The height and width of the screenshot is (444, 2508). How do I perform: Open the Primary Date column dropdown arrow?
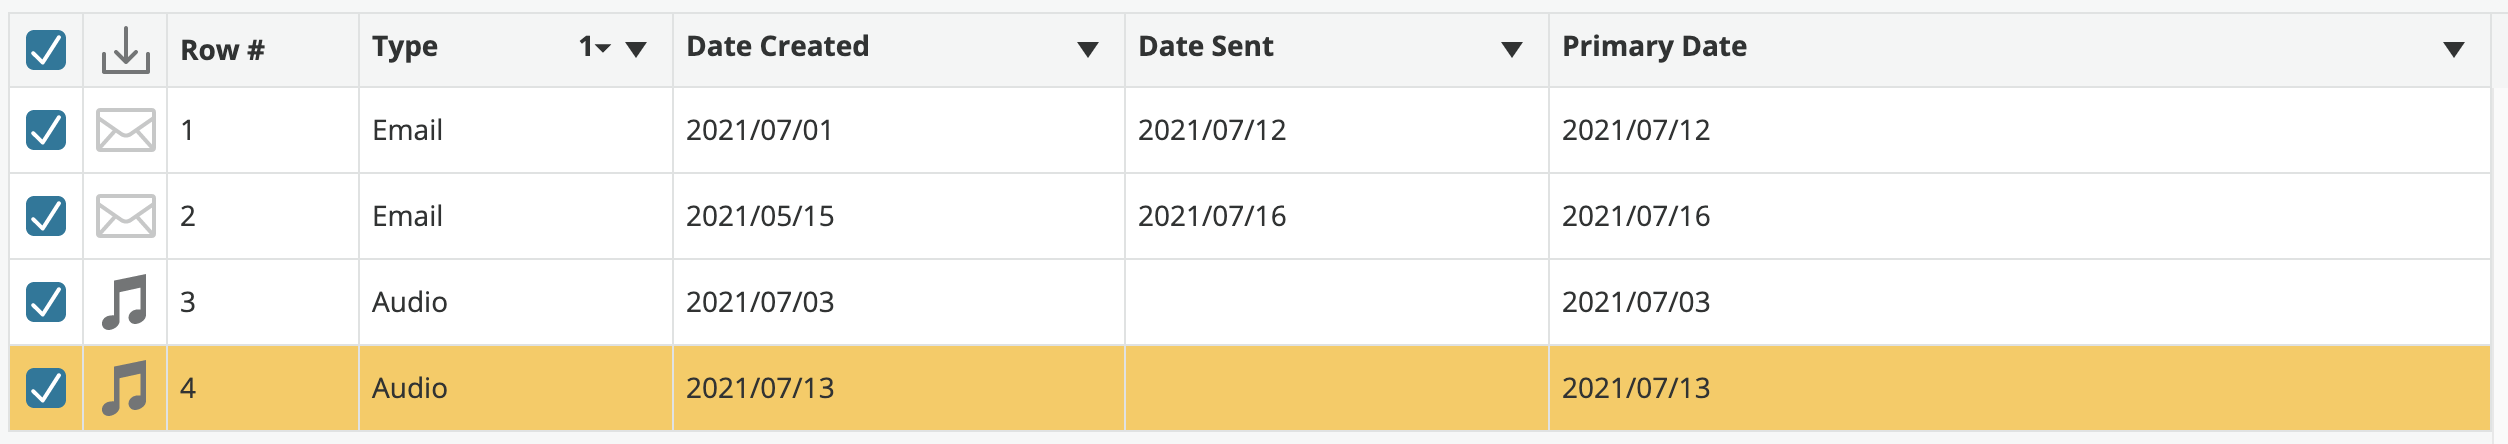[x=2454, y=49]
